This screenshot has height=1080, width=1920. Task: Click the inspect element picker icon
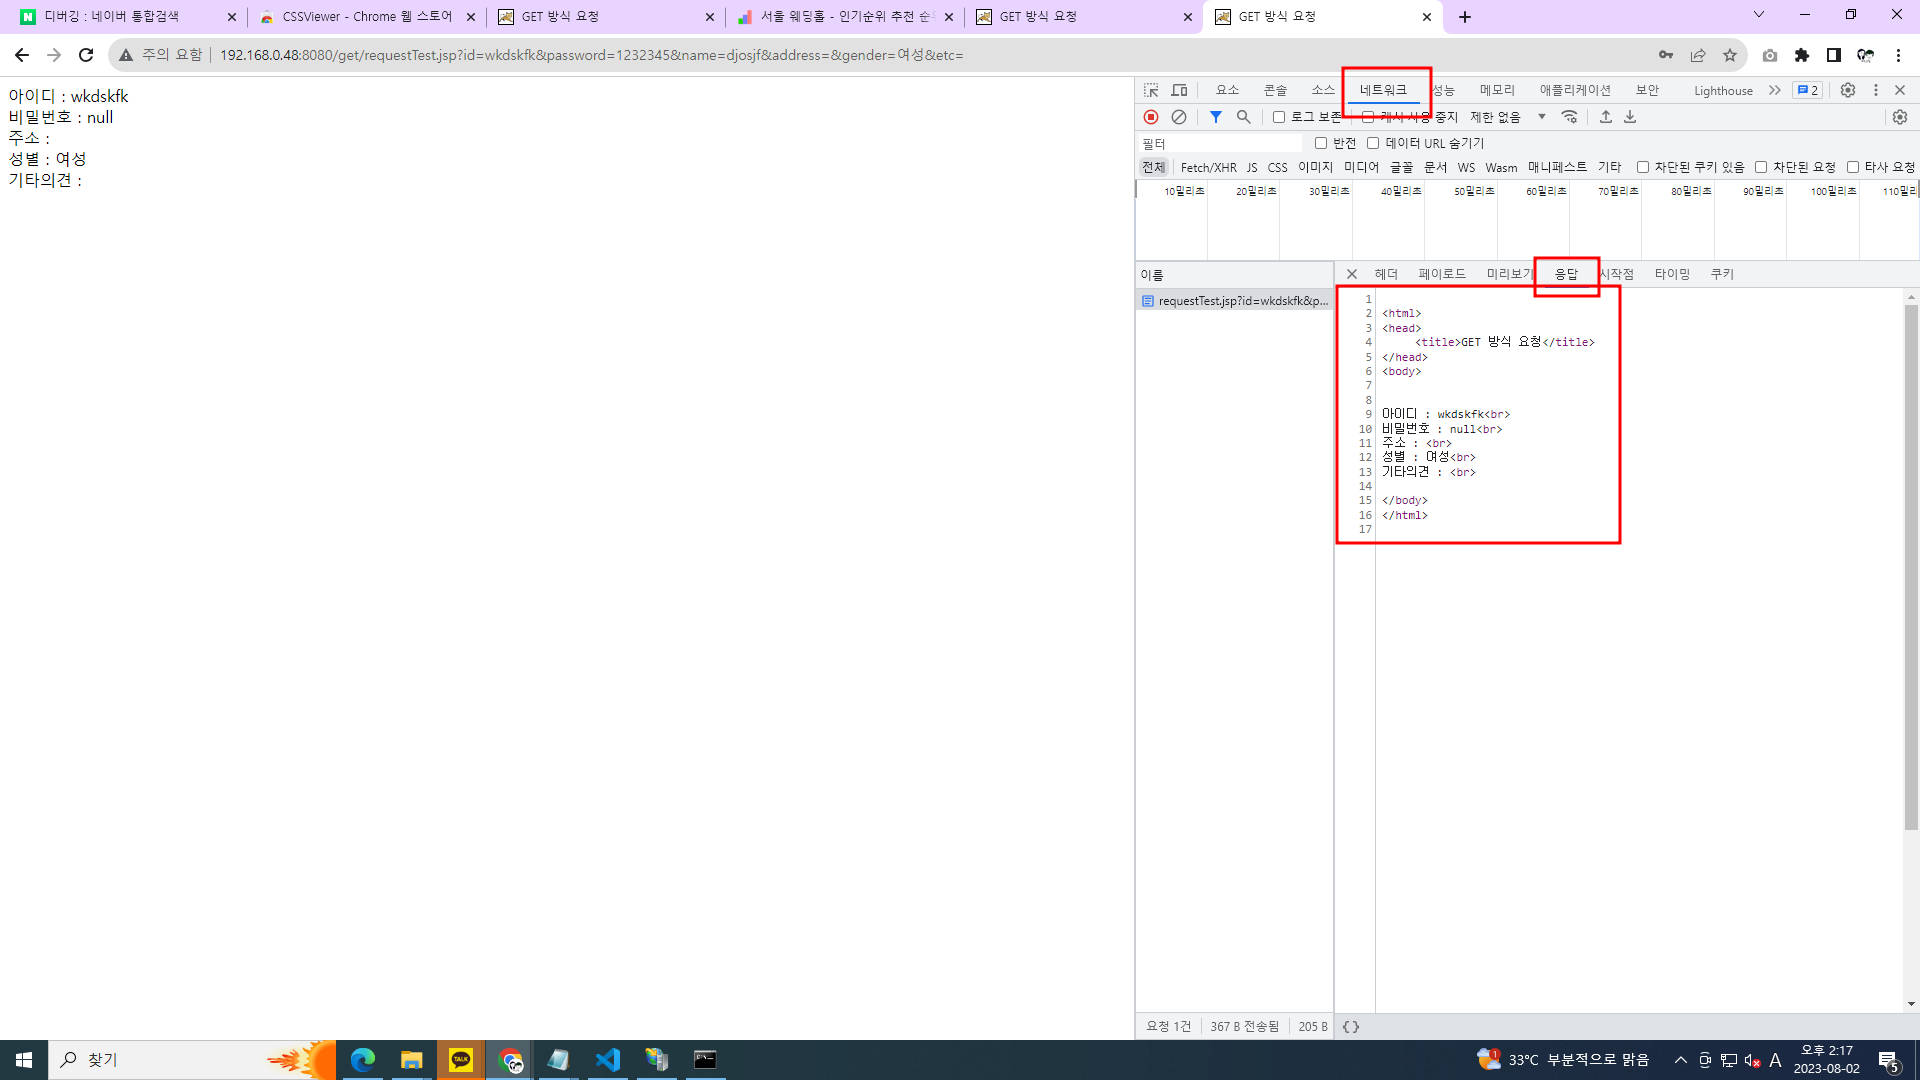tap(1151, 90)
